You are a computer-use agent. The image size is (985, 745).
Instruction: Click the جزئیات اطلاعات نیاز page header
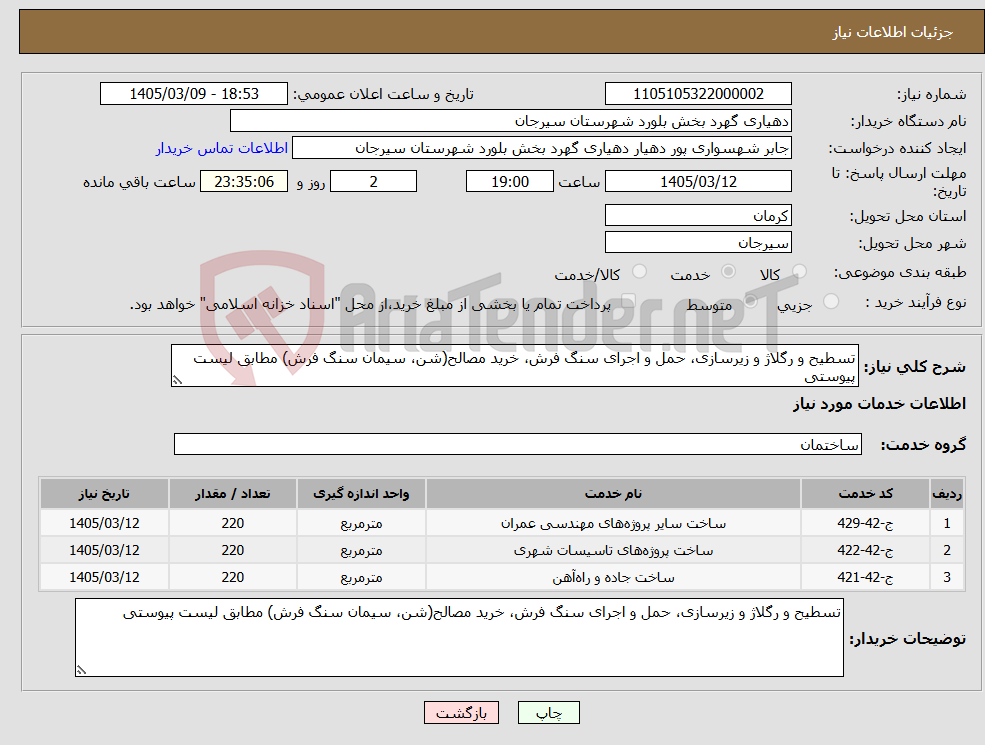tap(893, 32)
